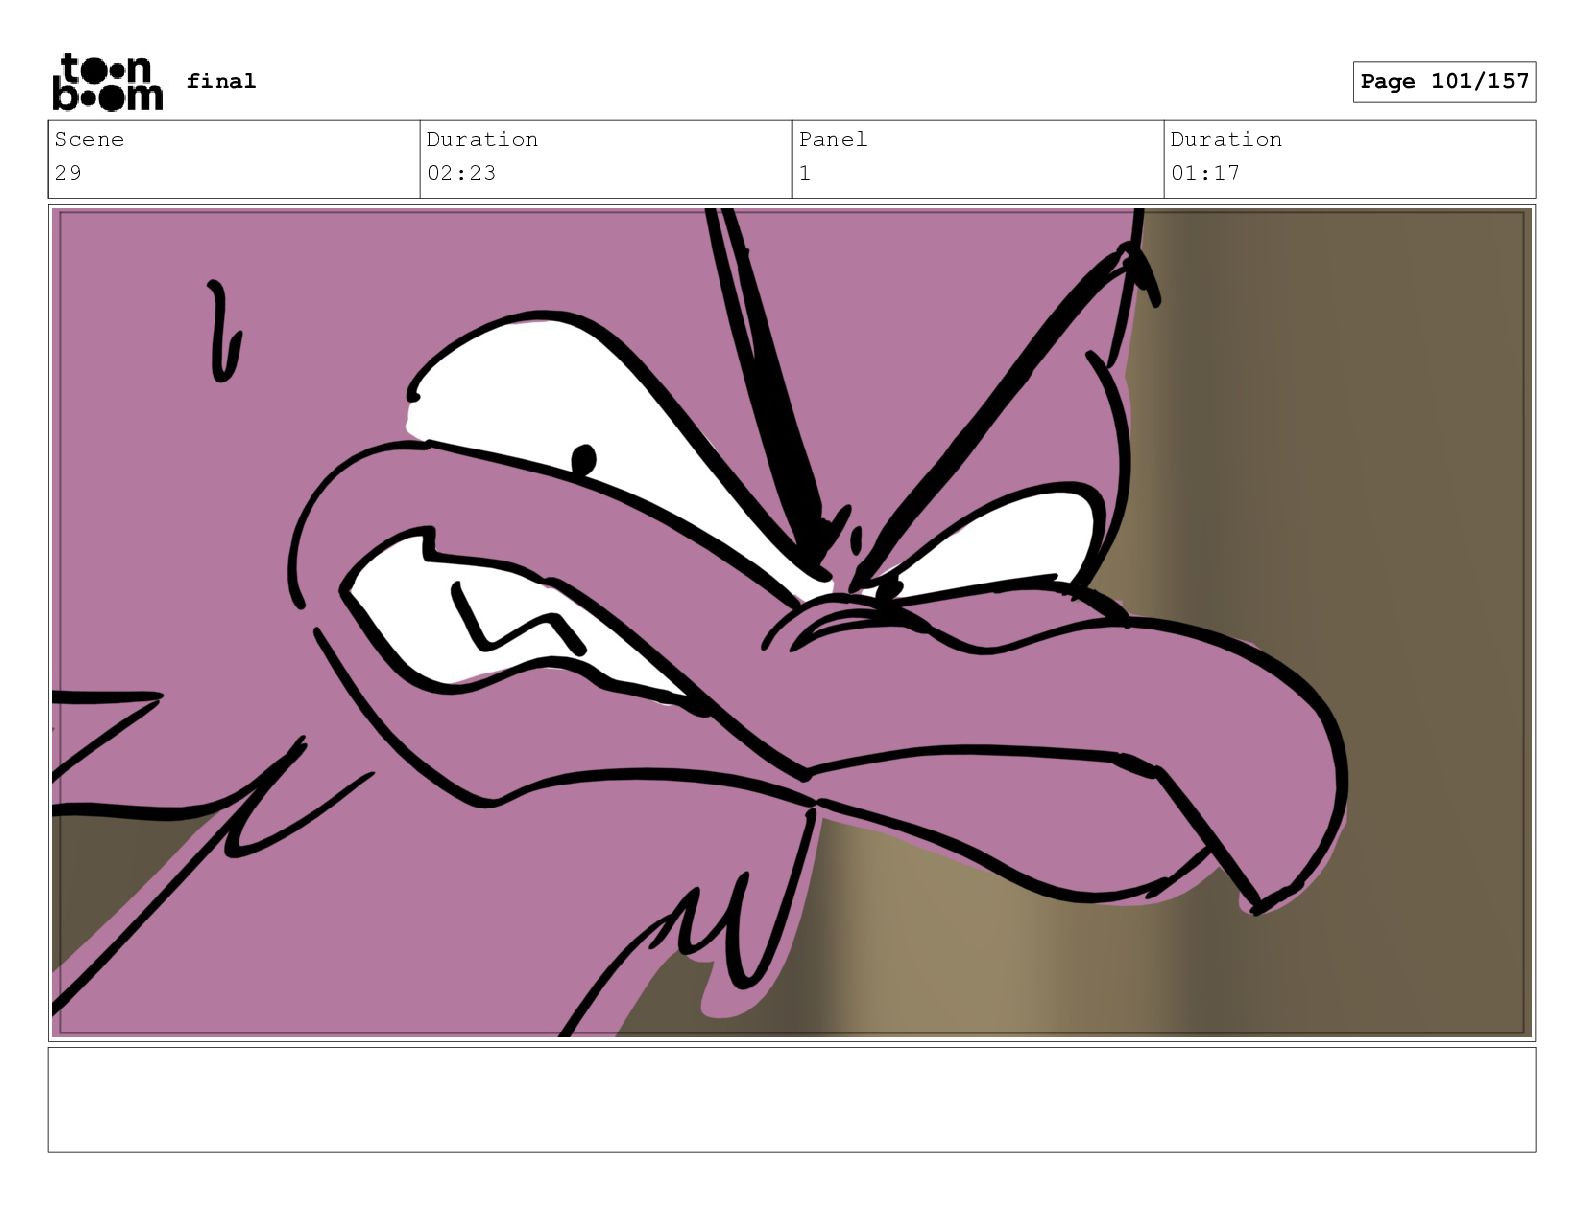
Task: Click the Toon Boom logo
Action: click(107, 81)
